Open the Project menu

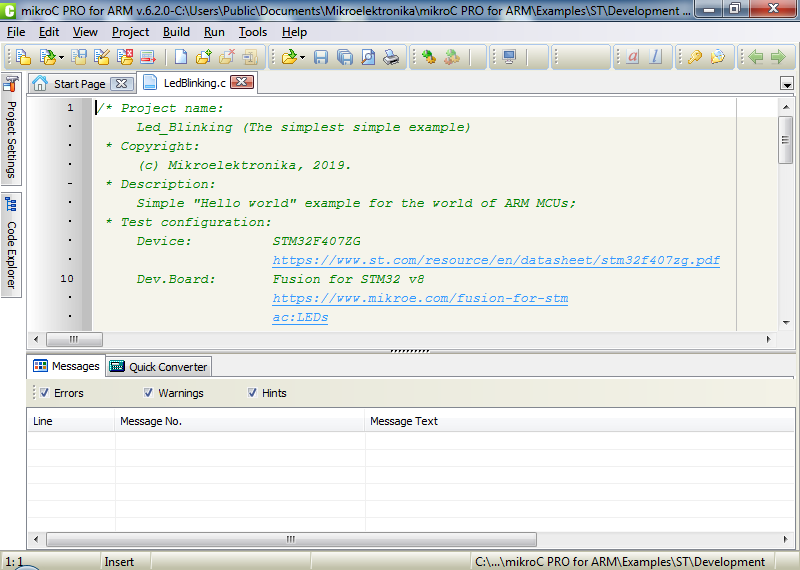(x=131, y=32)
